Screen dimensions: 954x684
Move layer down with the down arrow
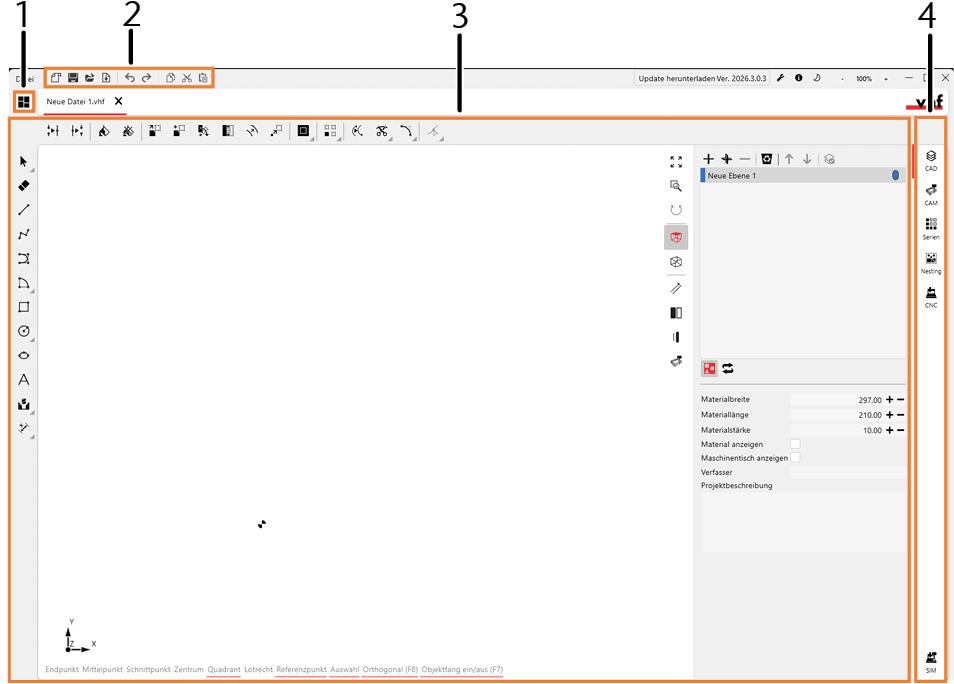807,159
